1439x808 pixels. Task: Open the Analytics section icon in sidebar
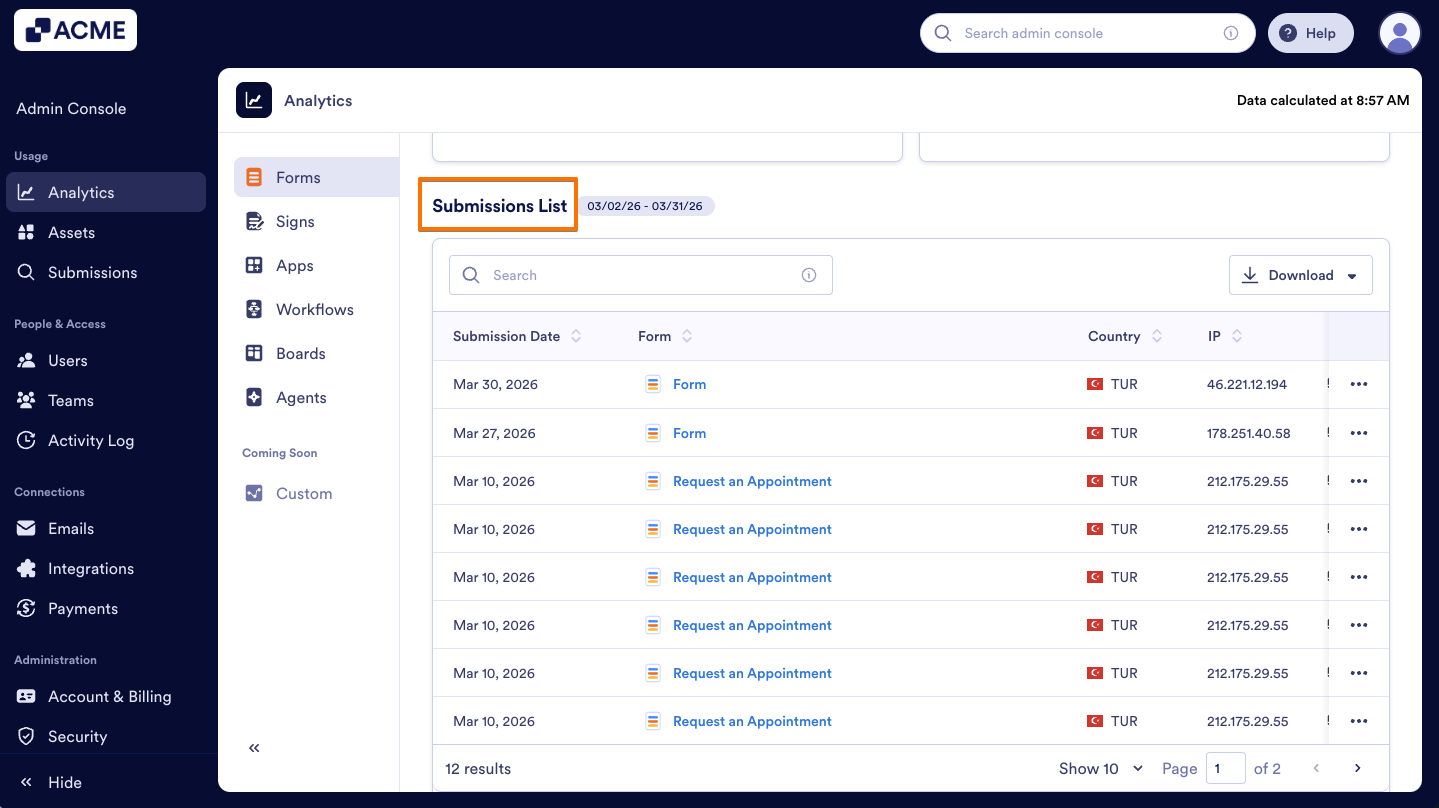click(x=27, y=192)
